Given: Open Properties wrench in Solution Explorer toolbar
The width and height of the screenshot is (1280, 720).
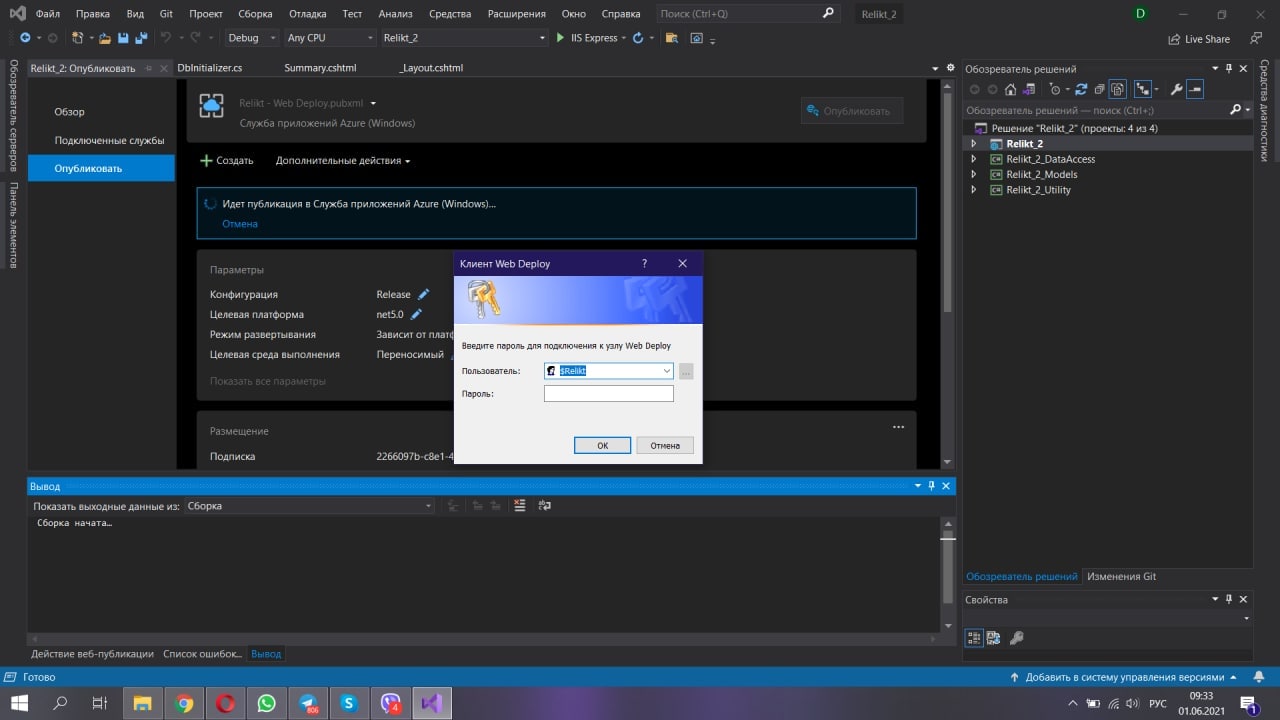Looking at the screenshot, I should click(1177, 89).
